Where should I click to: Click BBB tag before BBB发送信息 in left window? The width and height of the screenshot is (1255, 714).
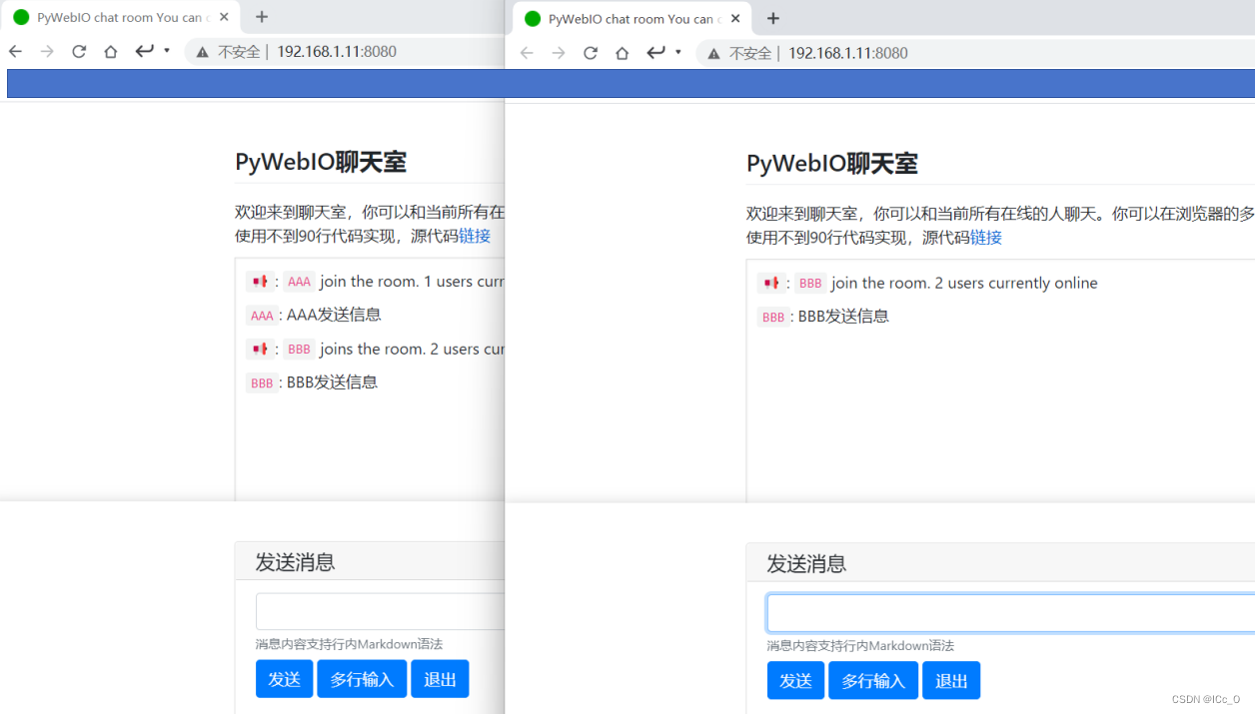click(262, 382)
